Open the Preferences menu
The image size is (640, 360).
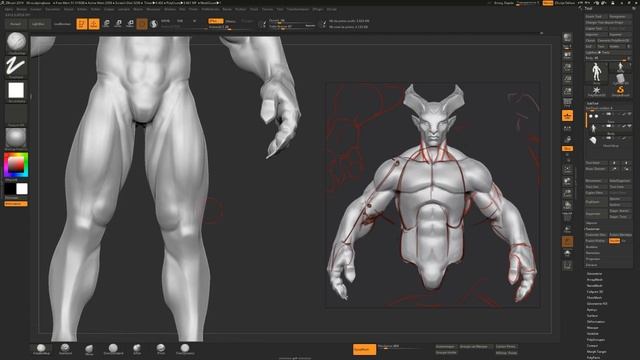click(x=210, y=9)
